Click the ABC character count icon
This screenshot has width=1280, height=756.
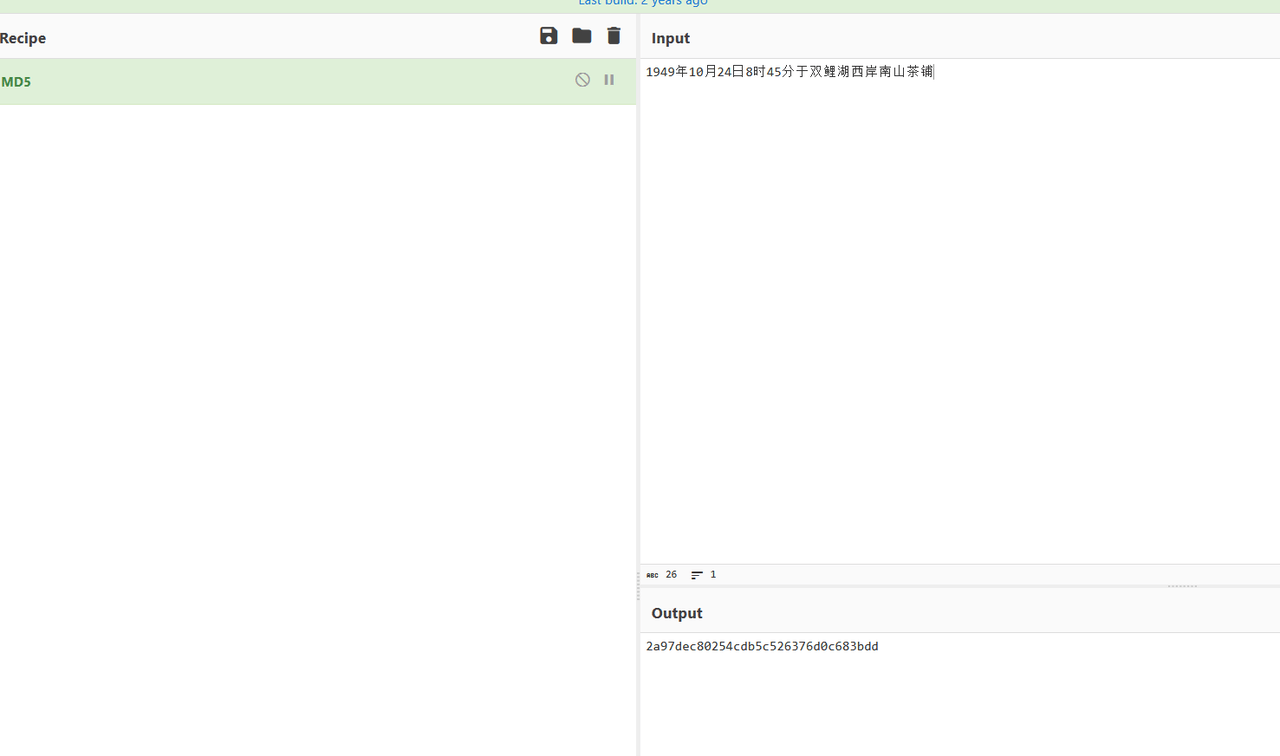coord(652,575)
